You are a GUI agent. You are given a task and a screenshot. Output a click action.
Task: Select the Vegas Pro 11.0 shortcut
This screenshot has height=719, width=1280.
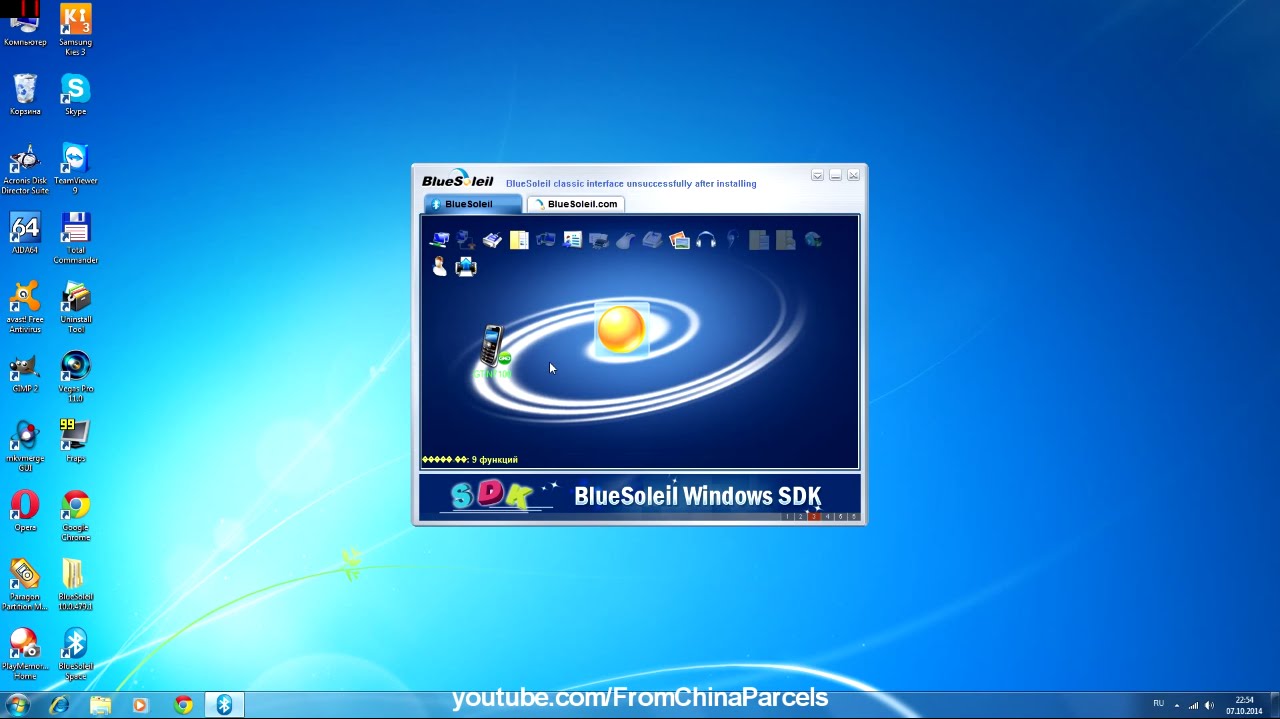point(75,376)
